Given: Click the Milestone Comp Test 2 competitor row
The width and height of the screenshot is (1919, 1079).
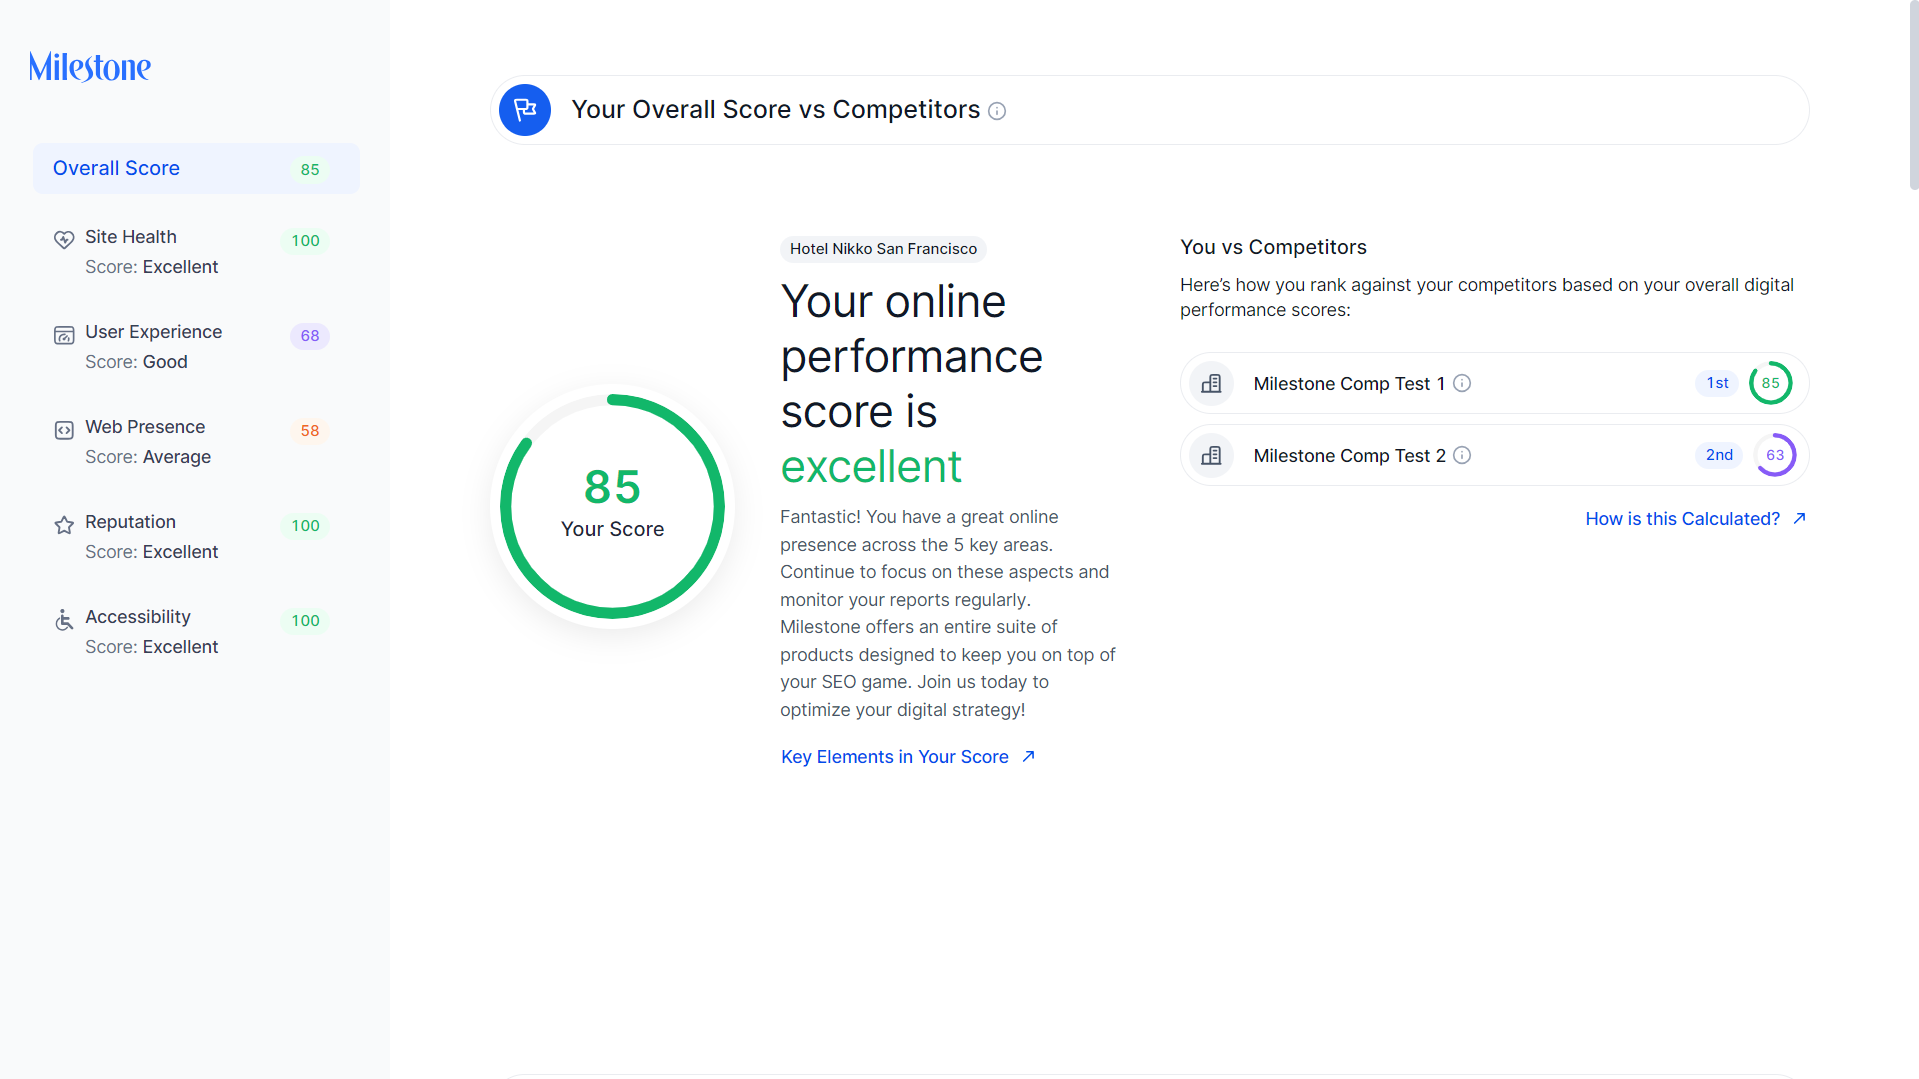Looking at the screenshot, I should pyautogui.click(x=1494, y=455).
